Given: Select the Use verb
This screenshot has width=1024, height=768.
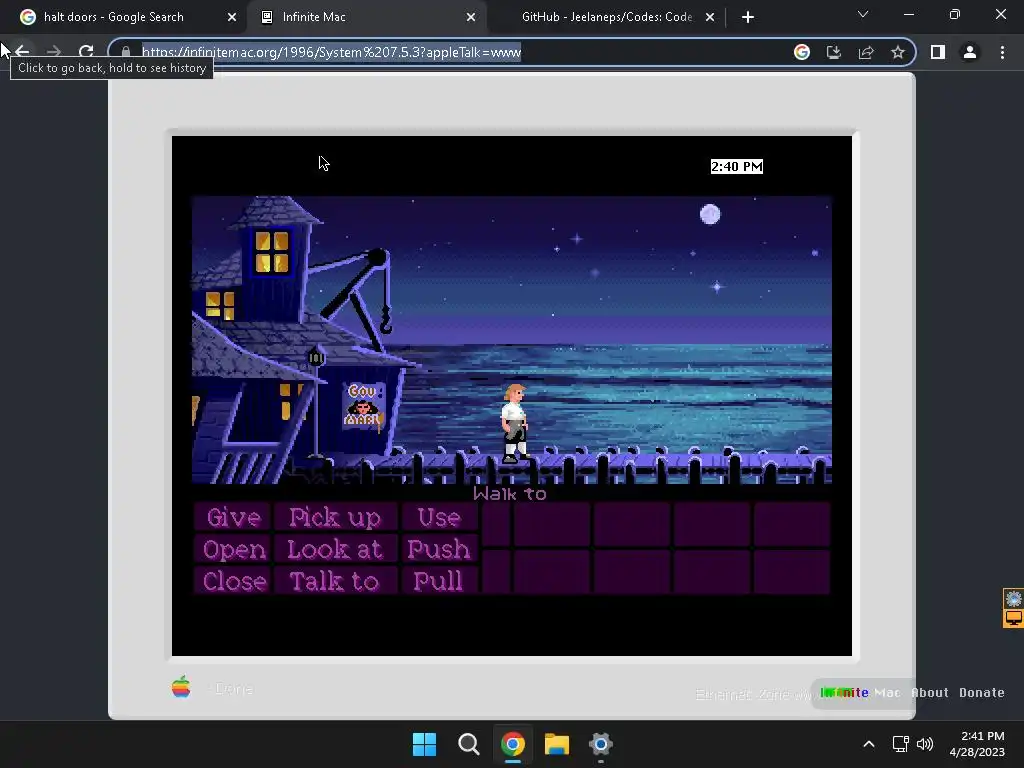Looking at the screenshot, I should click(x=440, y=517).
